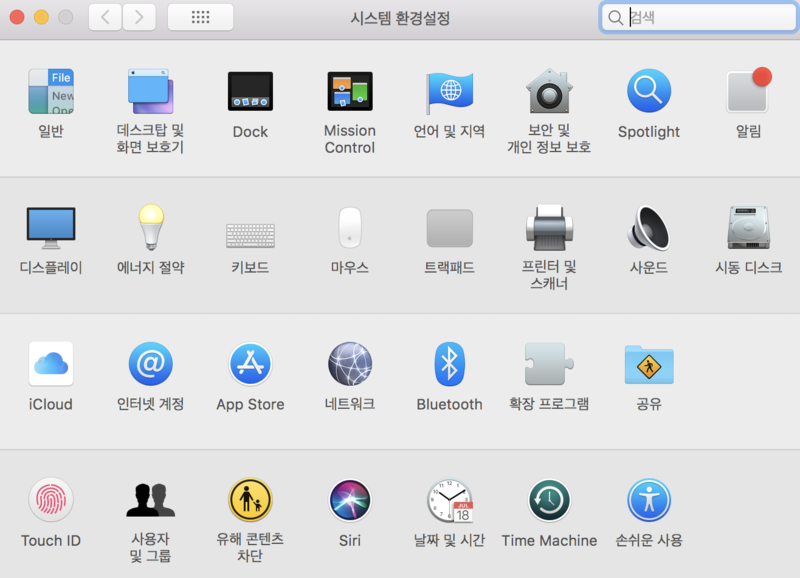
Task: Minimize the window with yellow button
Action: pos(41,17)
